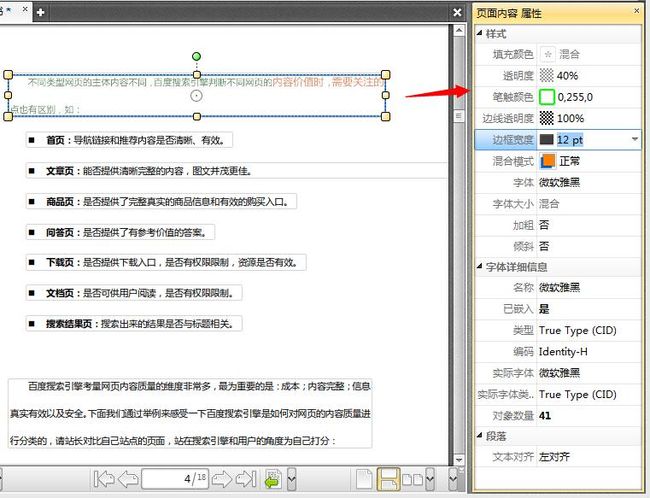Go to the next page
The height and width of the screenshot is (498, 650).
point(222,479)
